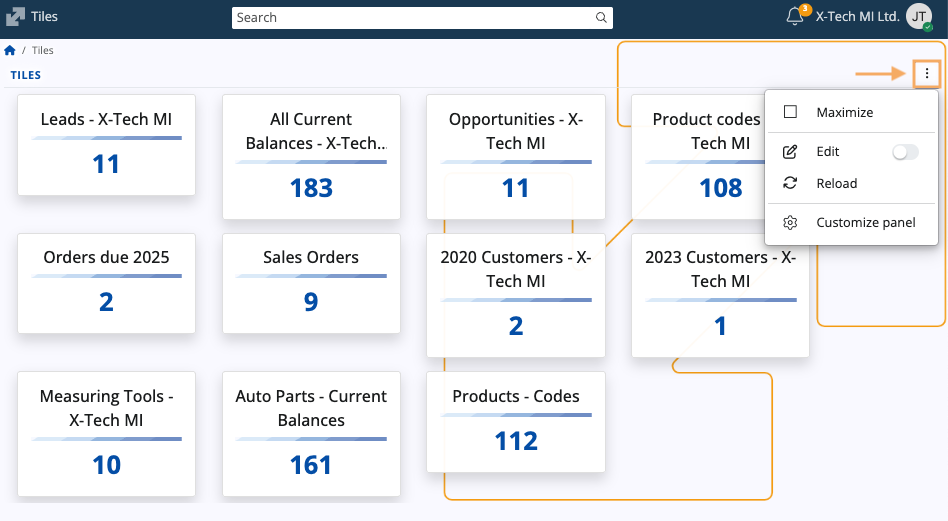Click the Customize panel gear icon
The width and height of the screenshot is (948, 521).
click(x=790, y=223)
